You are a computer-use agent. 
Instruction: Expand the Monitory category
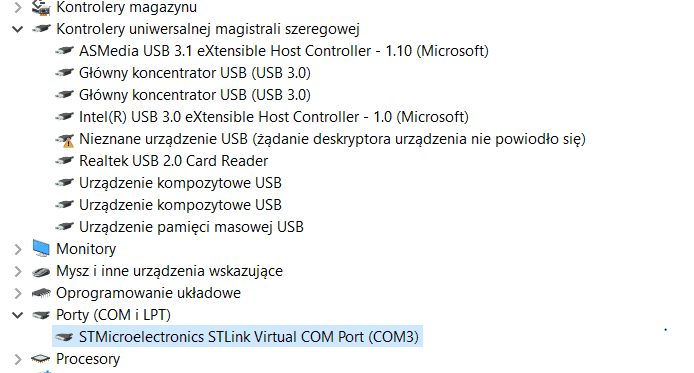pyautogui.click(x=18, y=250)
